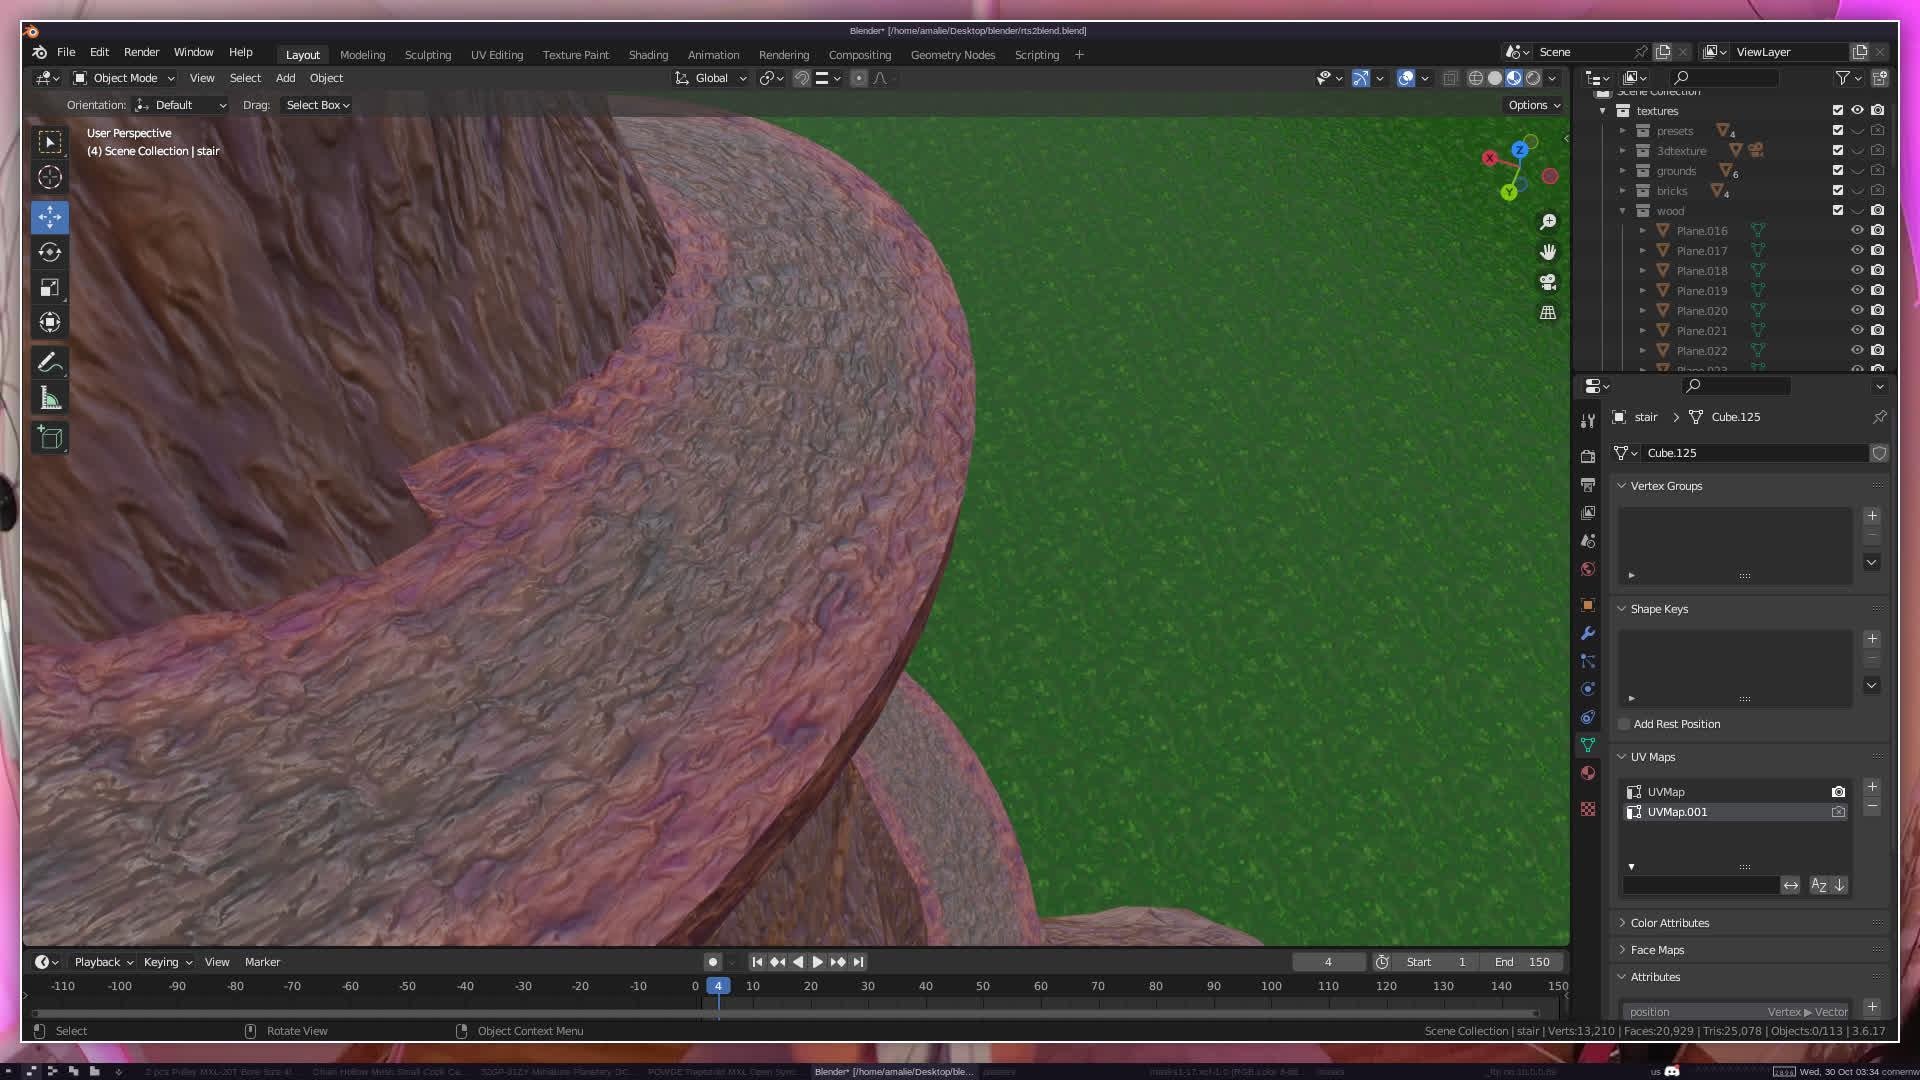Activate the Annotate tool
Screen dimensions: 1920x1080
pos(50,363)
